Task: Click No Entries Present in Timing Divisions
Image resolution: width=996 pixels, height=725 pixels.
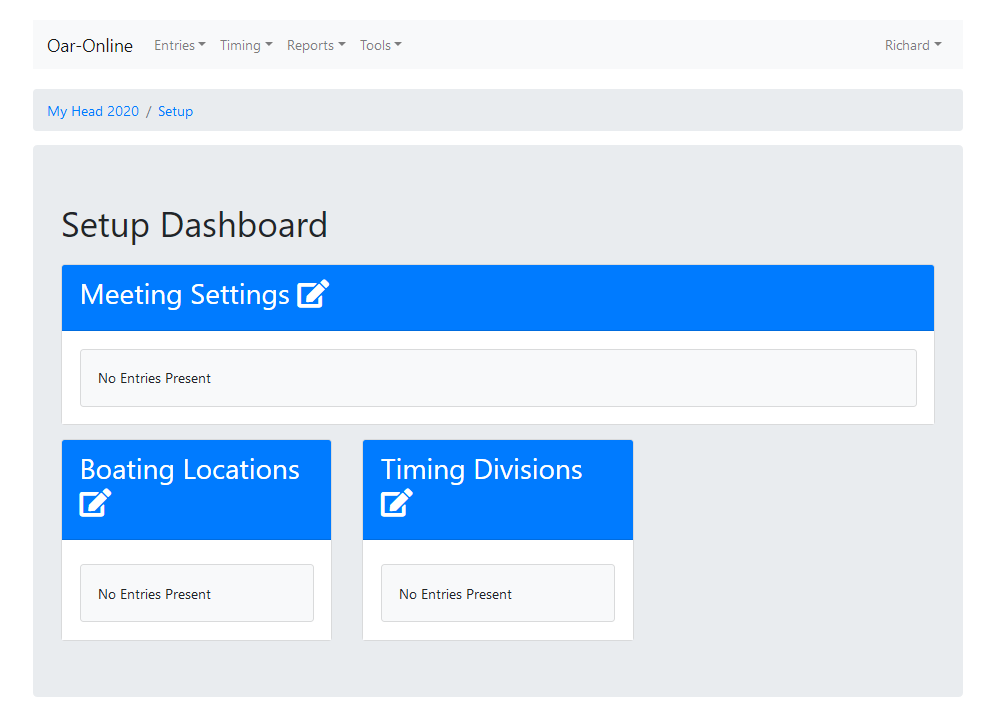Action: pos(455,594)
